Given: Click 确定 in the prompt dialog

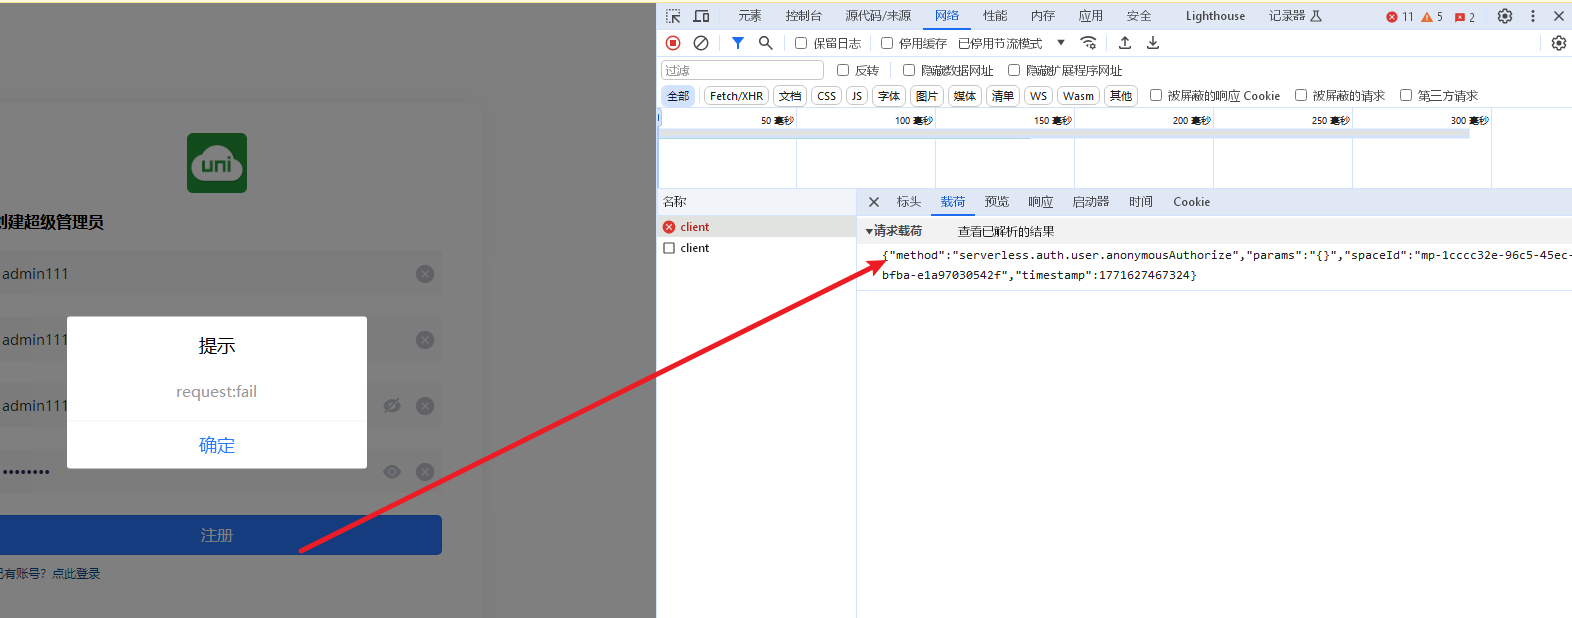Looking at the screenshot, I should [217, 445].
